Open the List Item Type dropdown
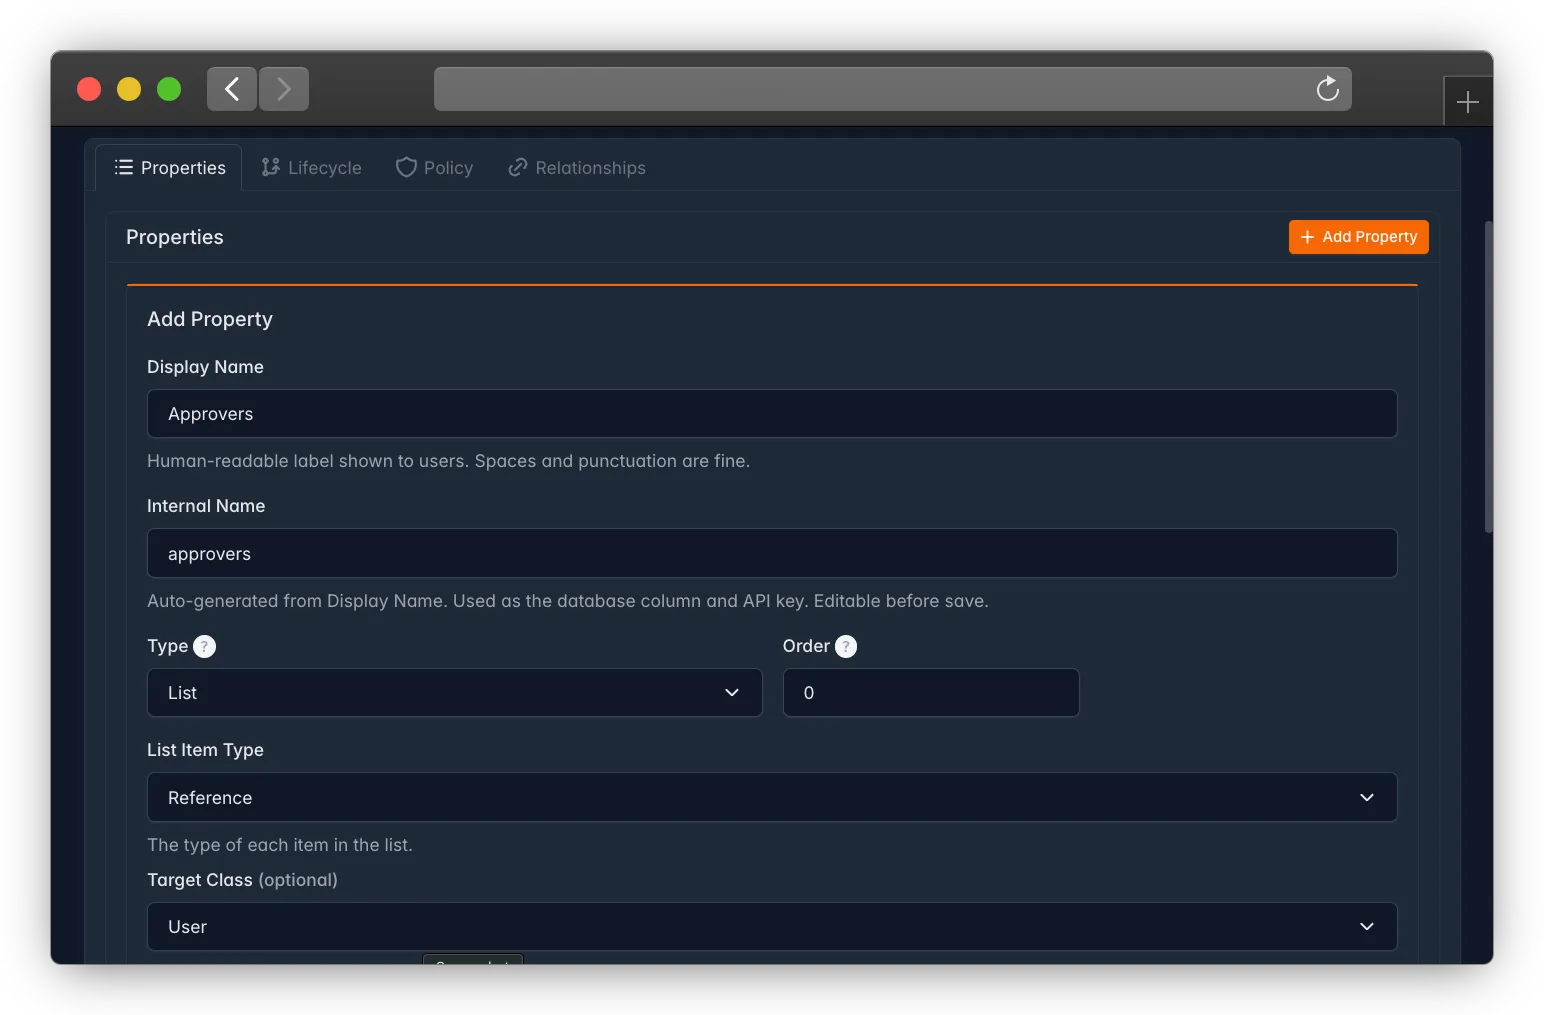This screenshot has width=1544, height=1015. (x=772, y=797)
